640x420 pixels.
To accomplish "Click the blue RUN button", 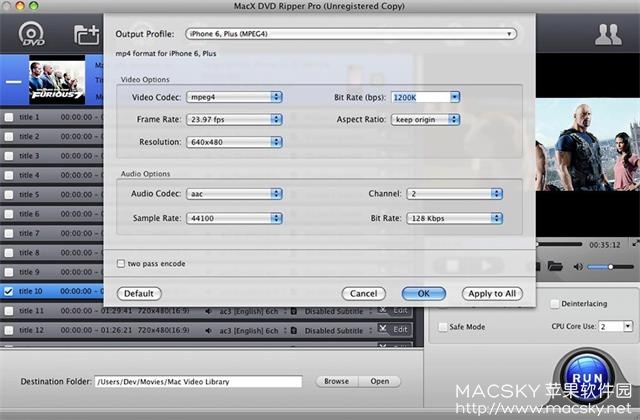I will (x=587, y=378).
